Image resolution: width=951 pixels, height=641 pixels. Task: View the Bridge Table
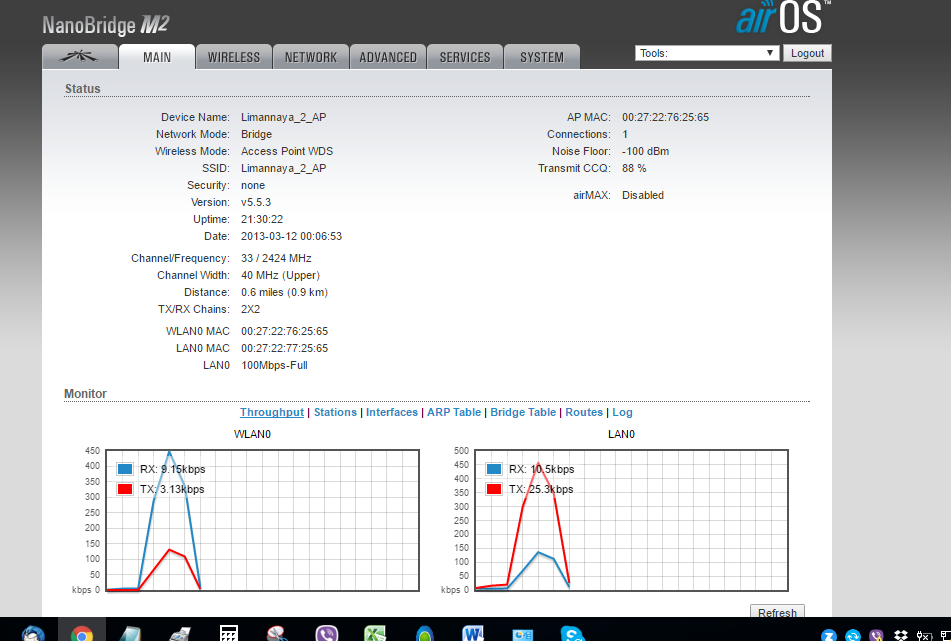[x=523, y=412]
